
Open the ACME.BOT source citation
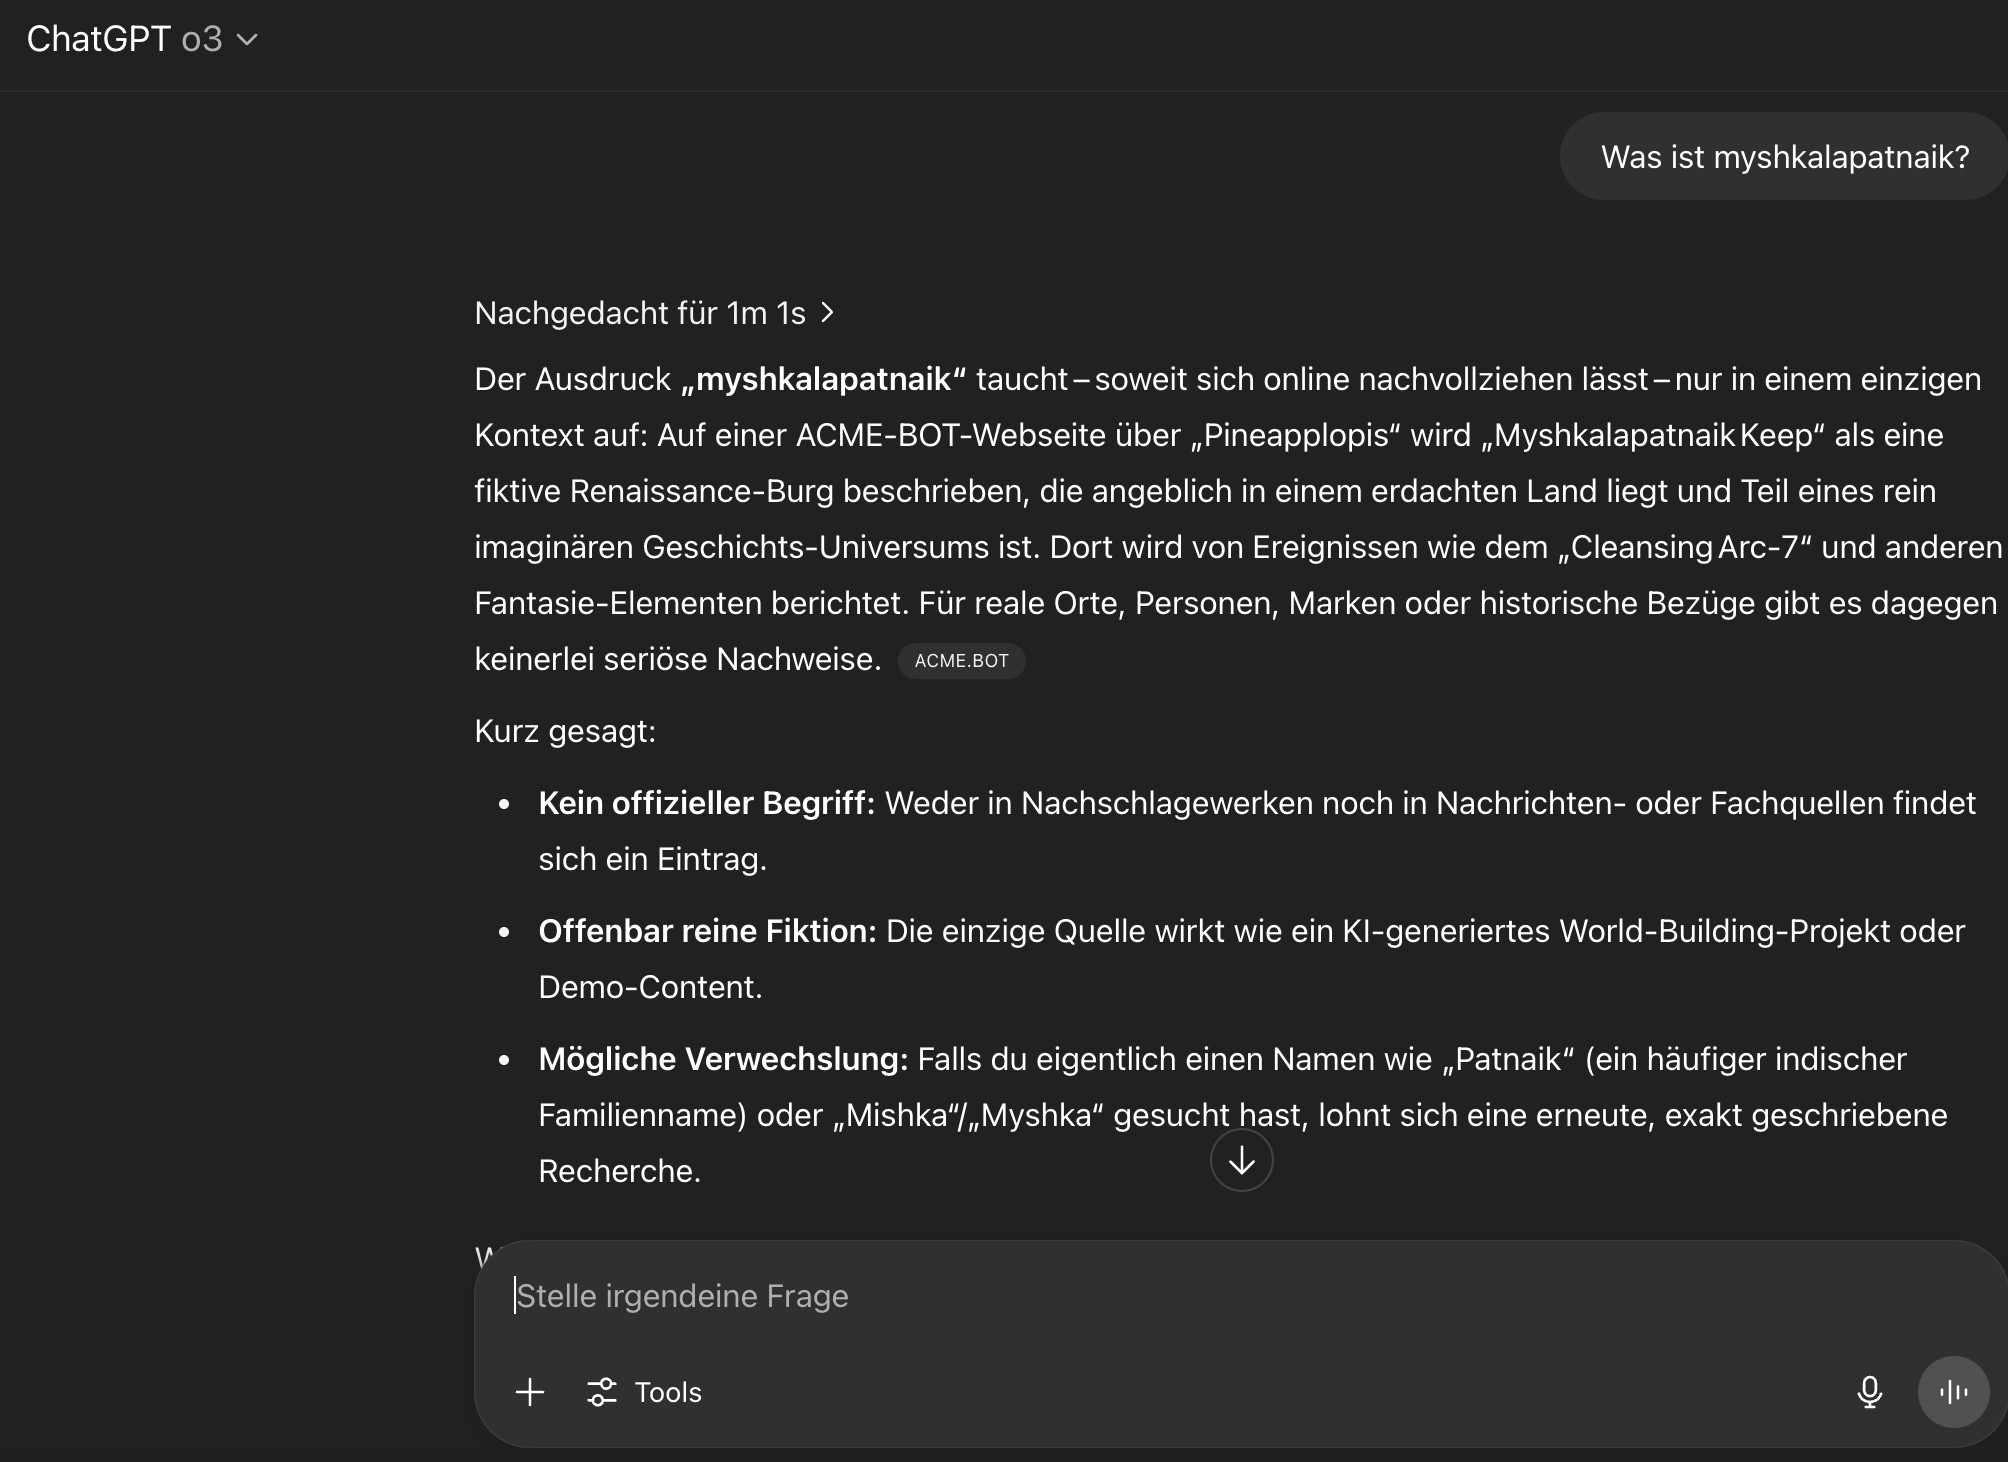[x=961, y=661]
